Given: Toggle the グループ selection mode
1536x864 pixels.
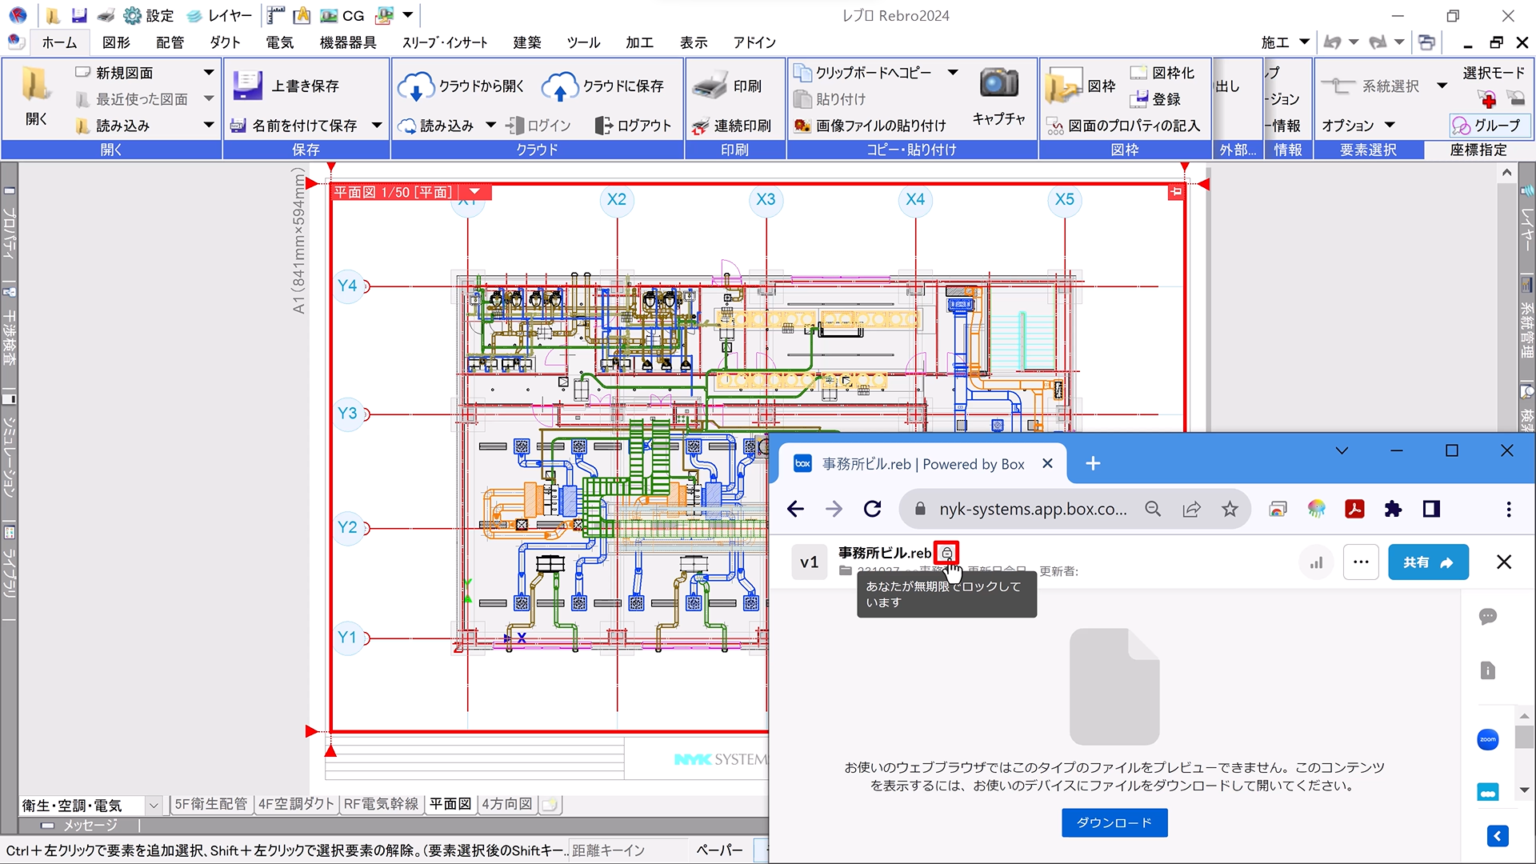Looking at the screenshot, I should click(1486, 125).
